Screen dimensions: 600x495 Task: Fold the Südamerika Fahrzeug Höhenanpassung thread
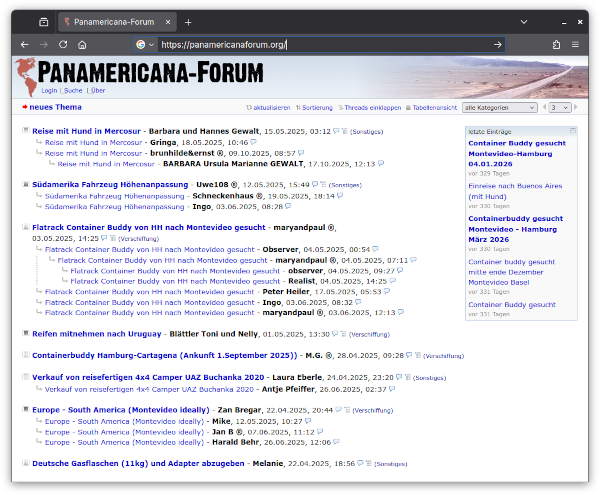26,184
